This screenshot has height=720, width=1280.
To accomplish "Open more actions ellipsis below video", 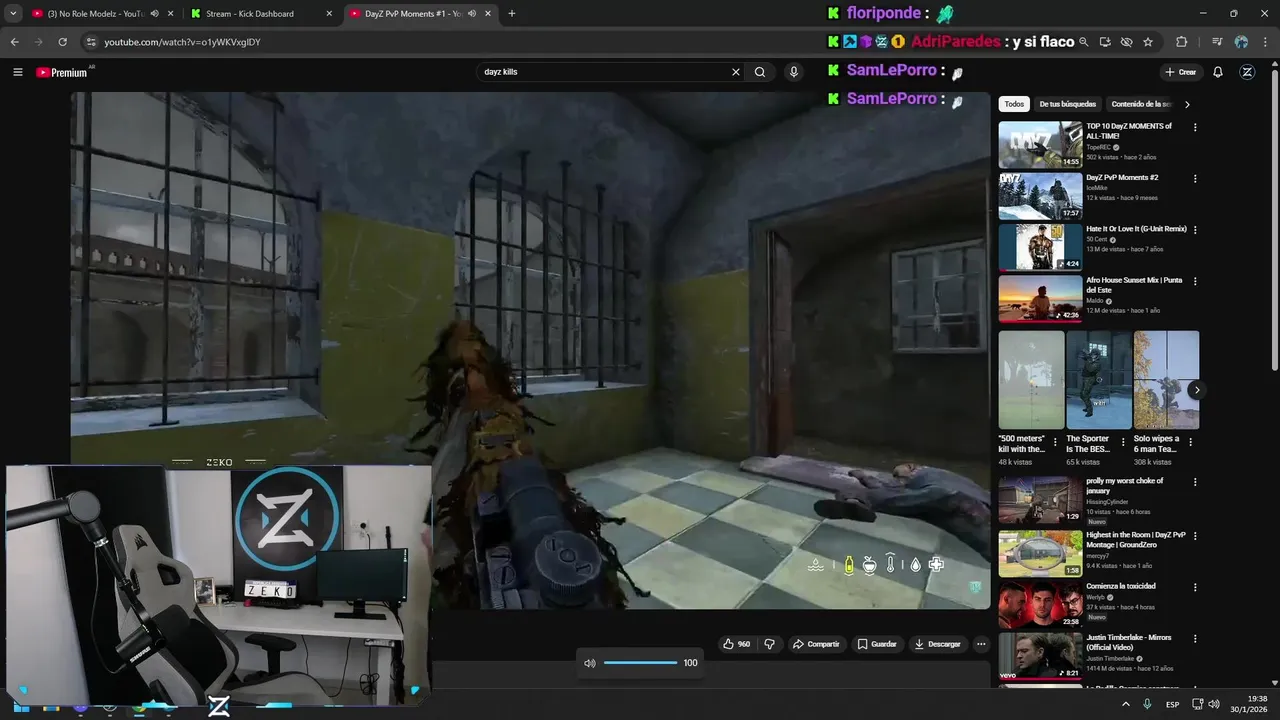I will [981, 644].
